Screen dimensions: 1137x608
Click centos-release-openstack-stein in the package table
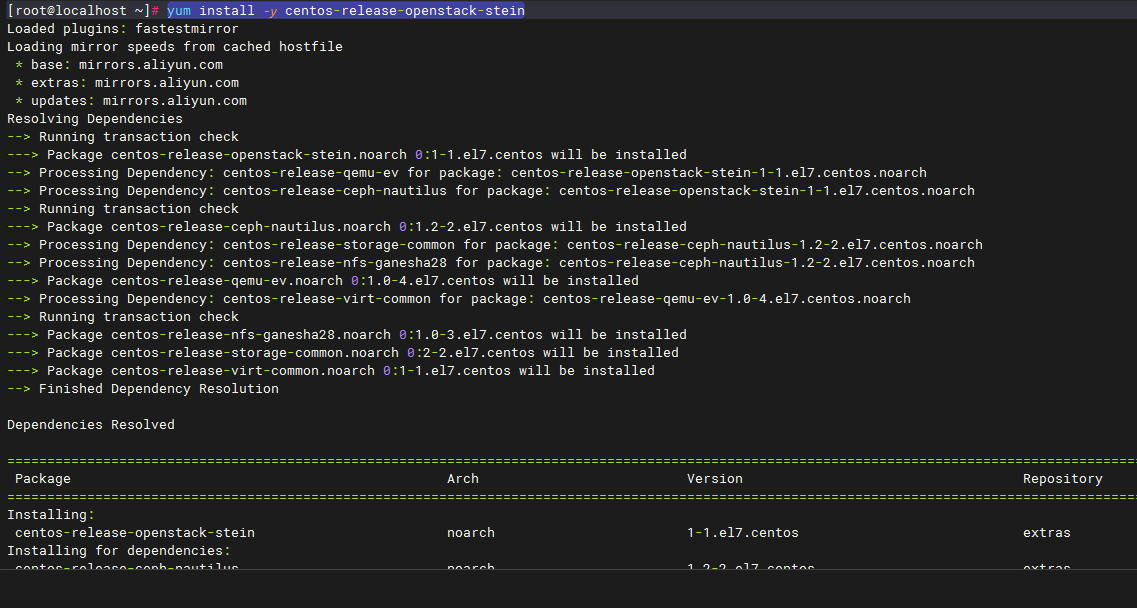point(135,533)
